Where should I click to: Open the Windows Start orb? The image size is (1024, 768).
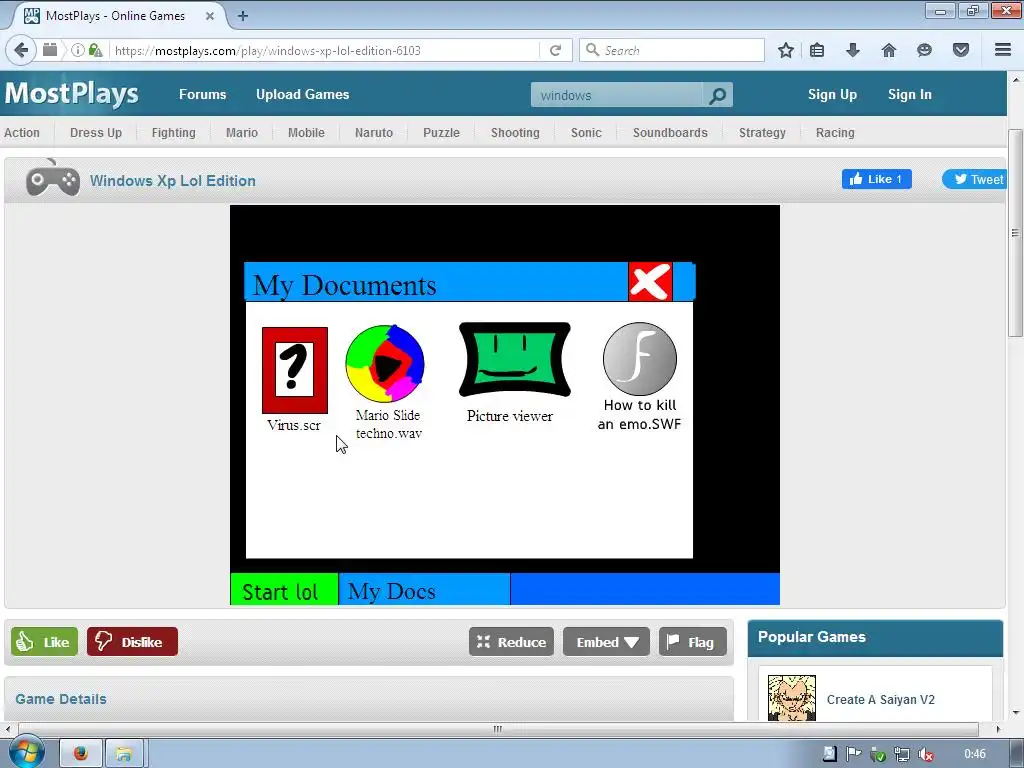[x=26, y=752]
